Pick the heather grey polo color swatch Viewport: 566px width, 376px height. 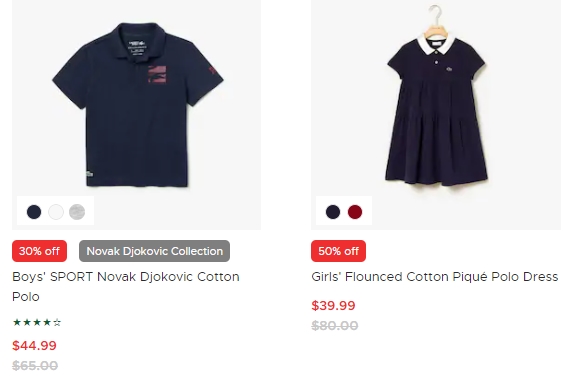pos(77,211)
